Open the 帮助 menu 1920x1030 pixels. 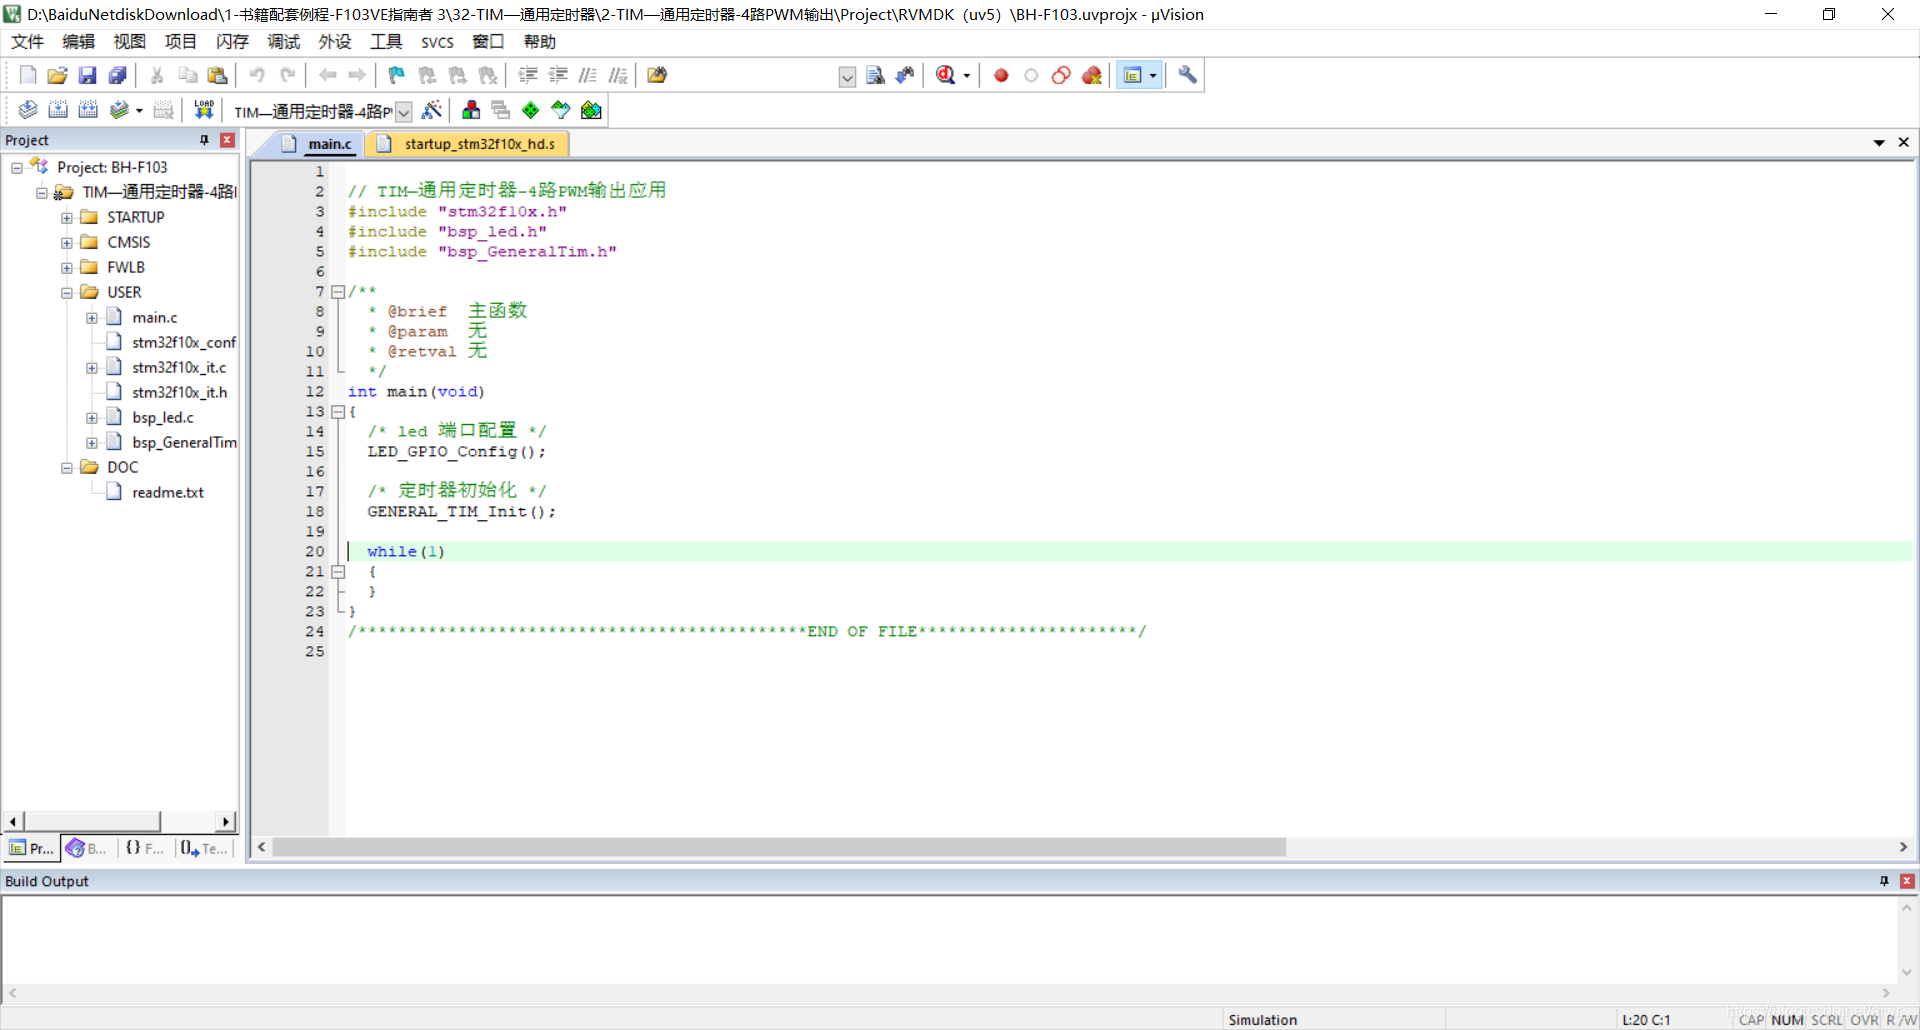[539, 41]
